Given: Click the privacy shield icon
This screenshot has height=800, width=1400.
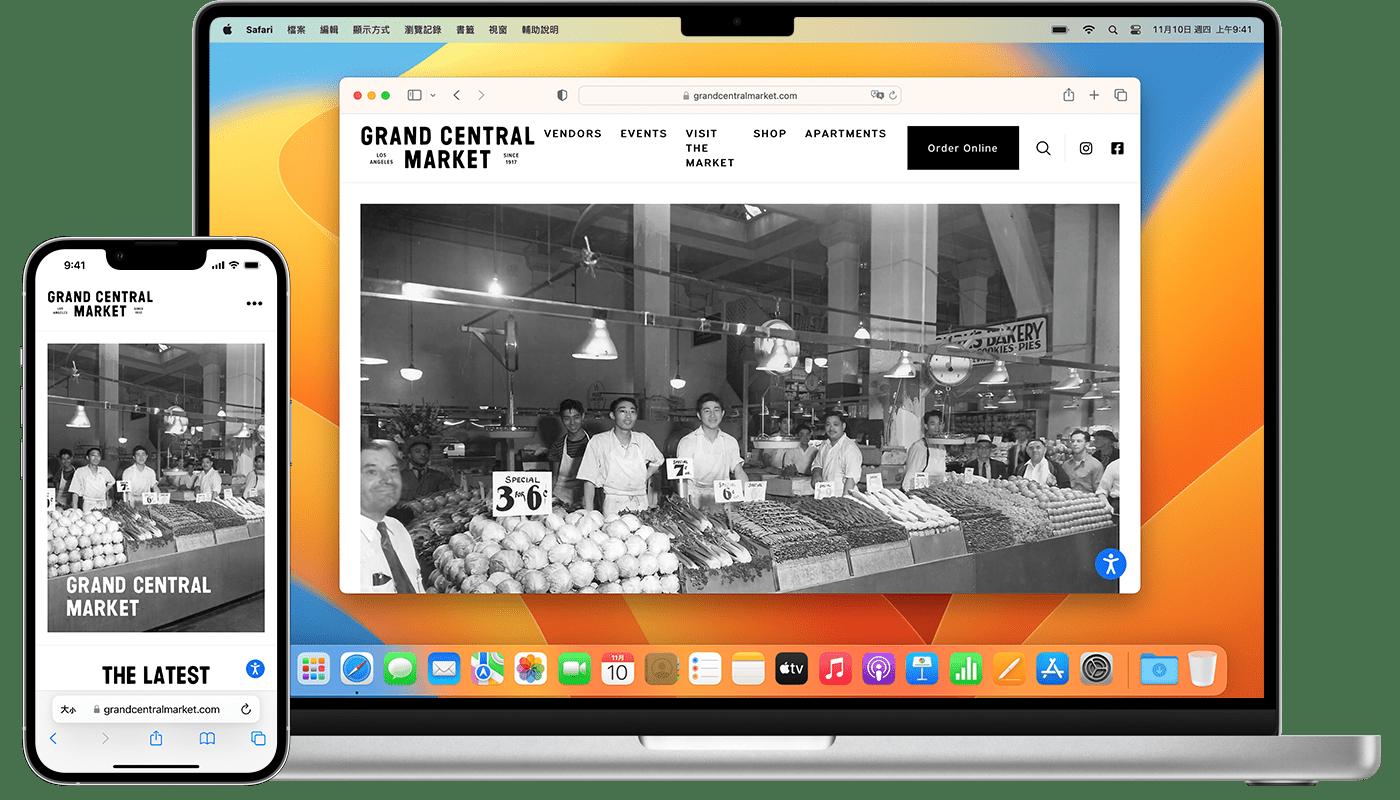Looking at the screenshot, I should pyautogui.click(x=562, y=95).
